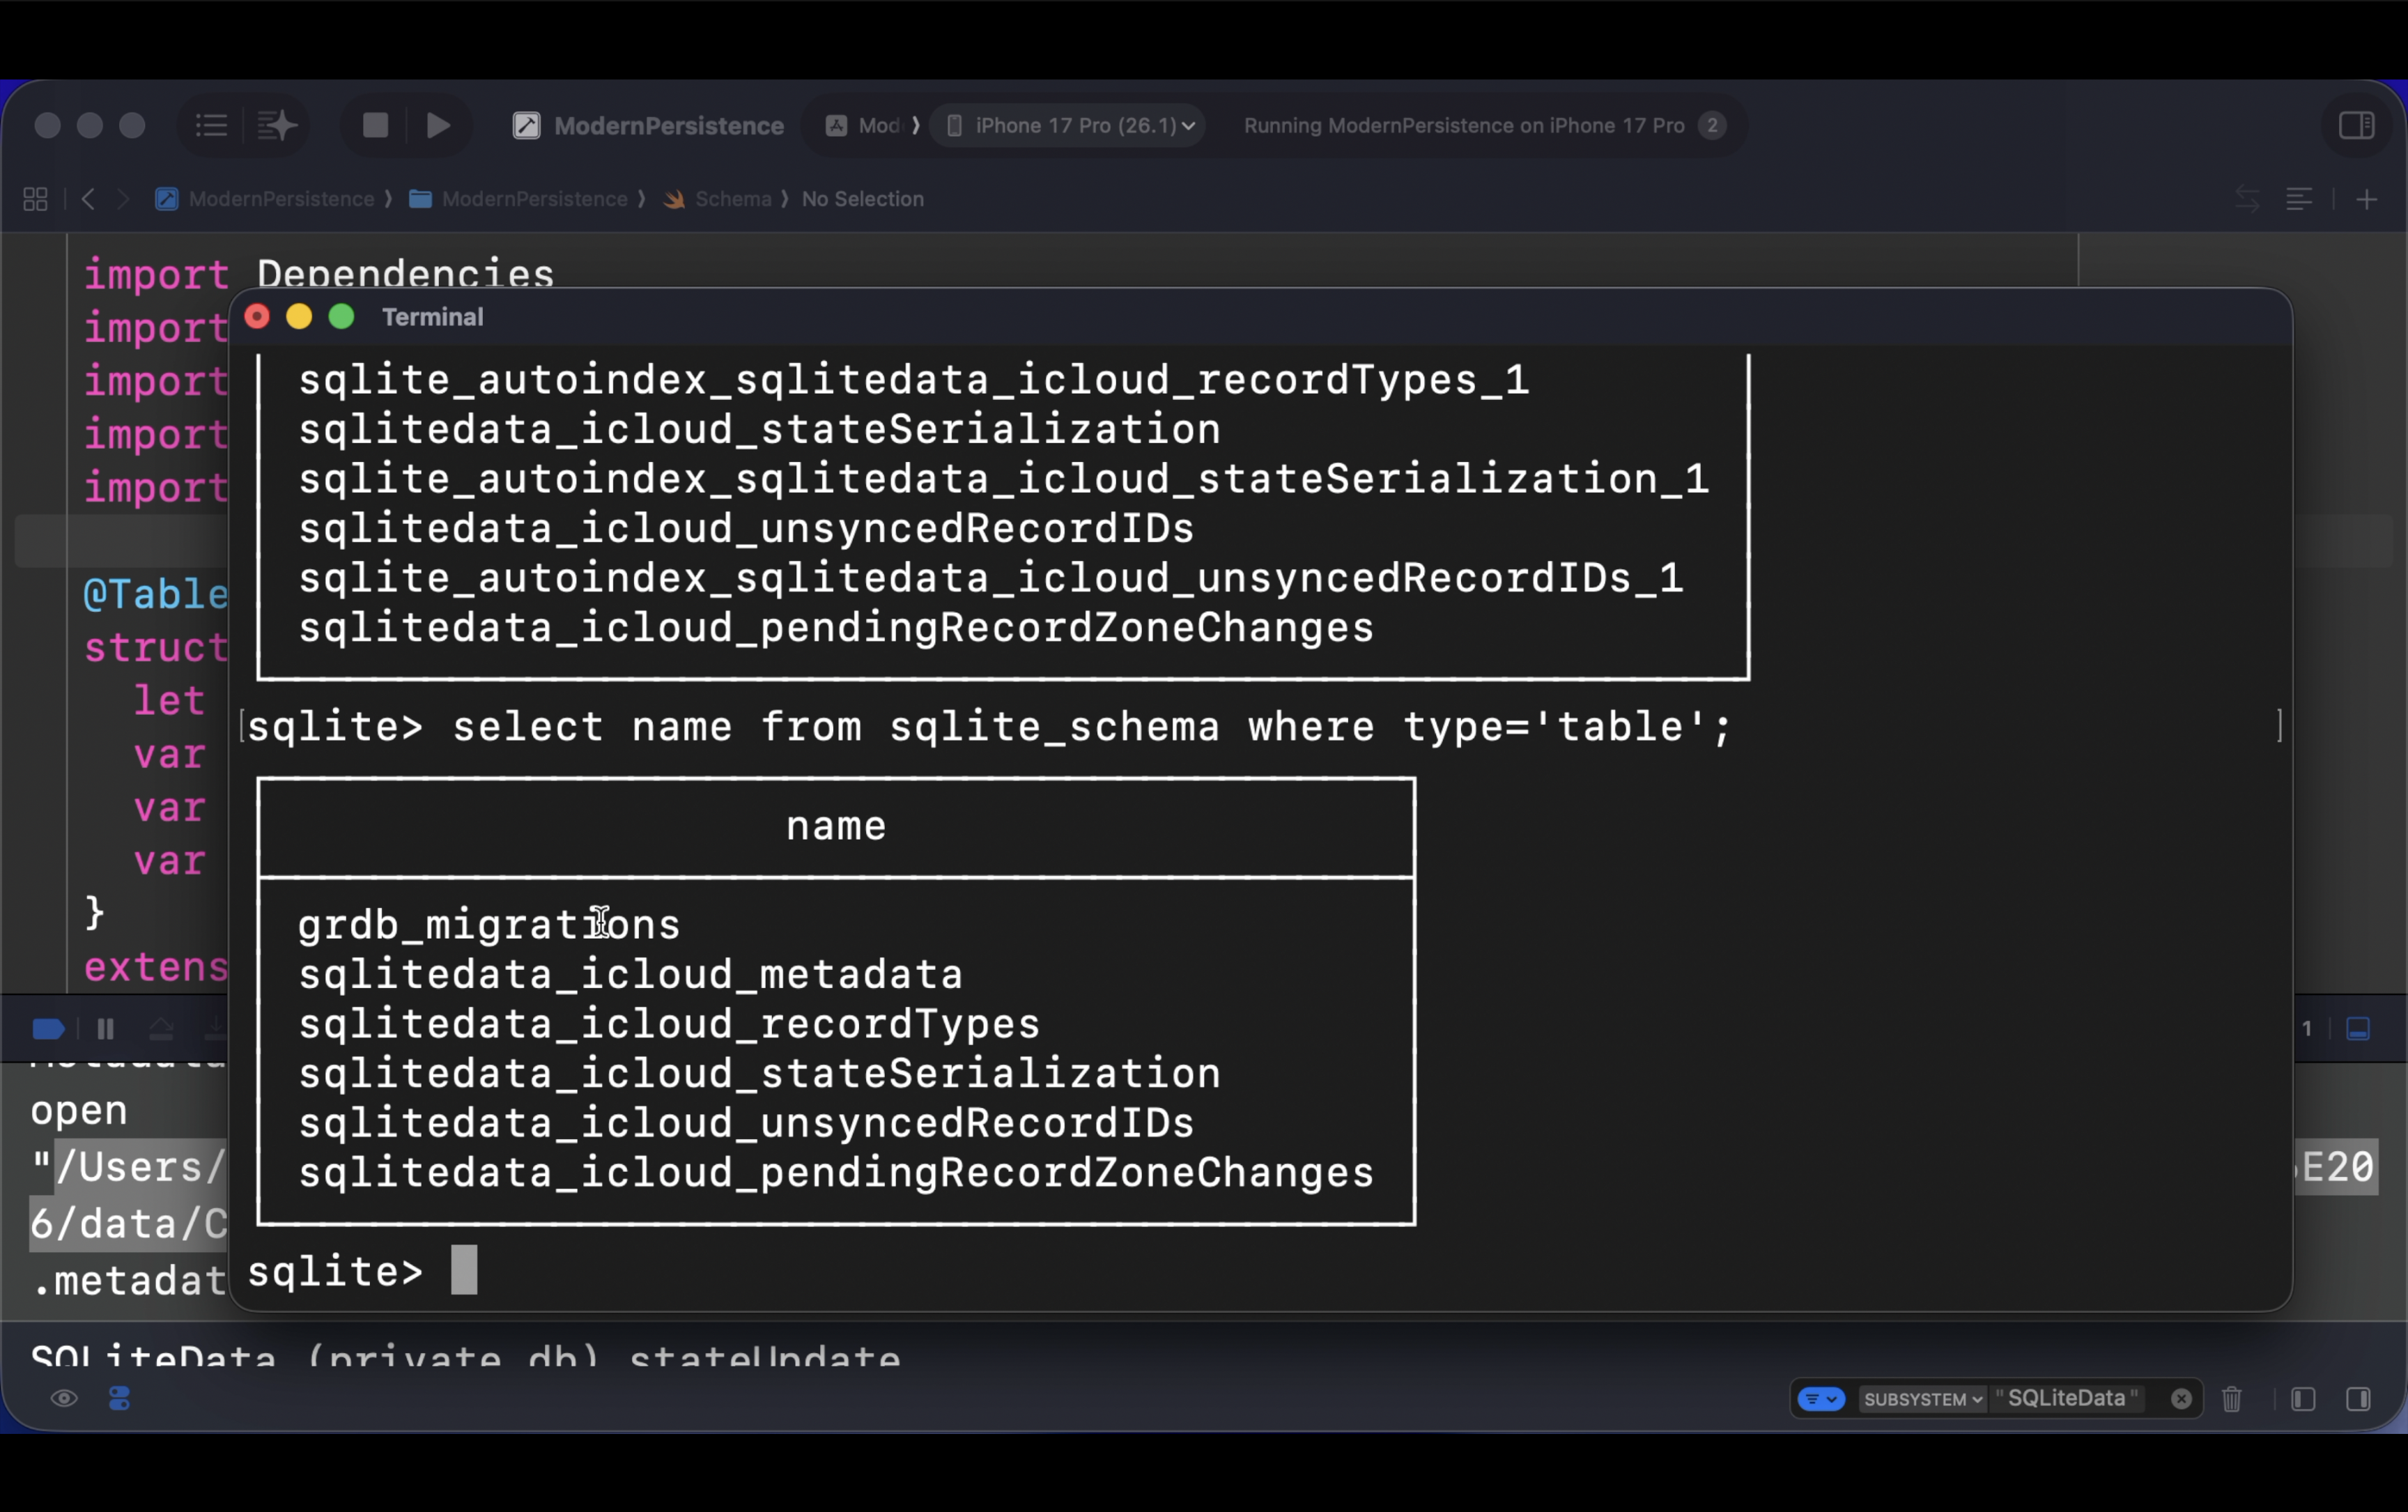This screenshot has height=1512, width=2408.
Task: Click the running activity status text
Action: [1463, 125]
